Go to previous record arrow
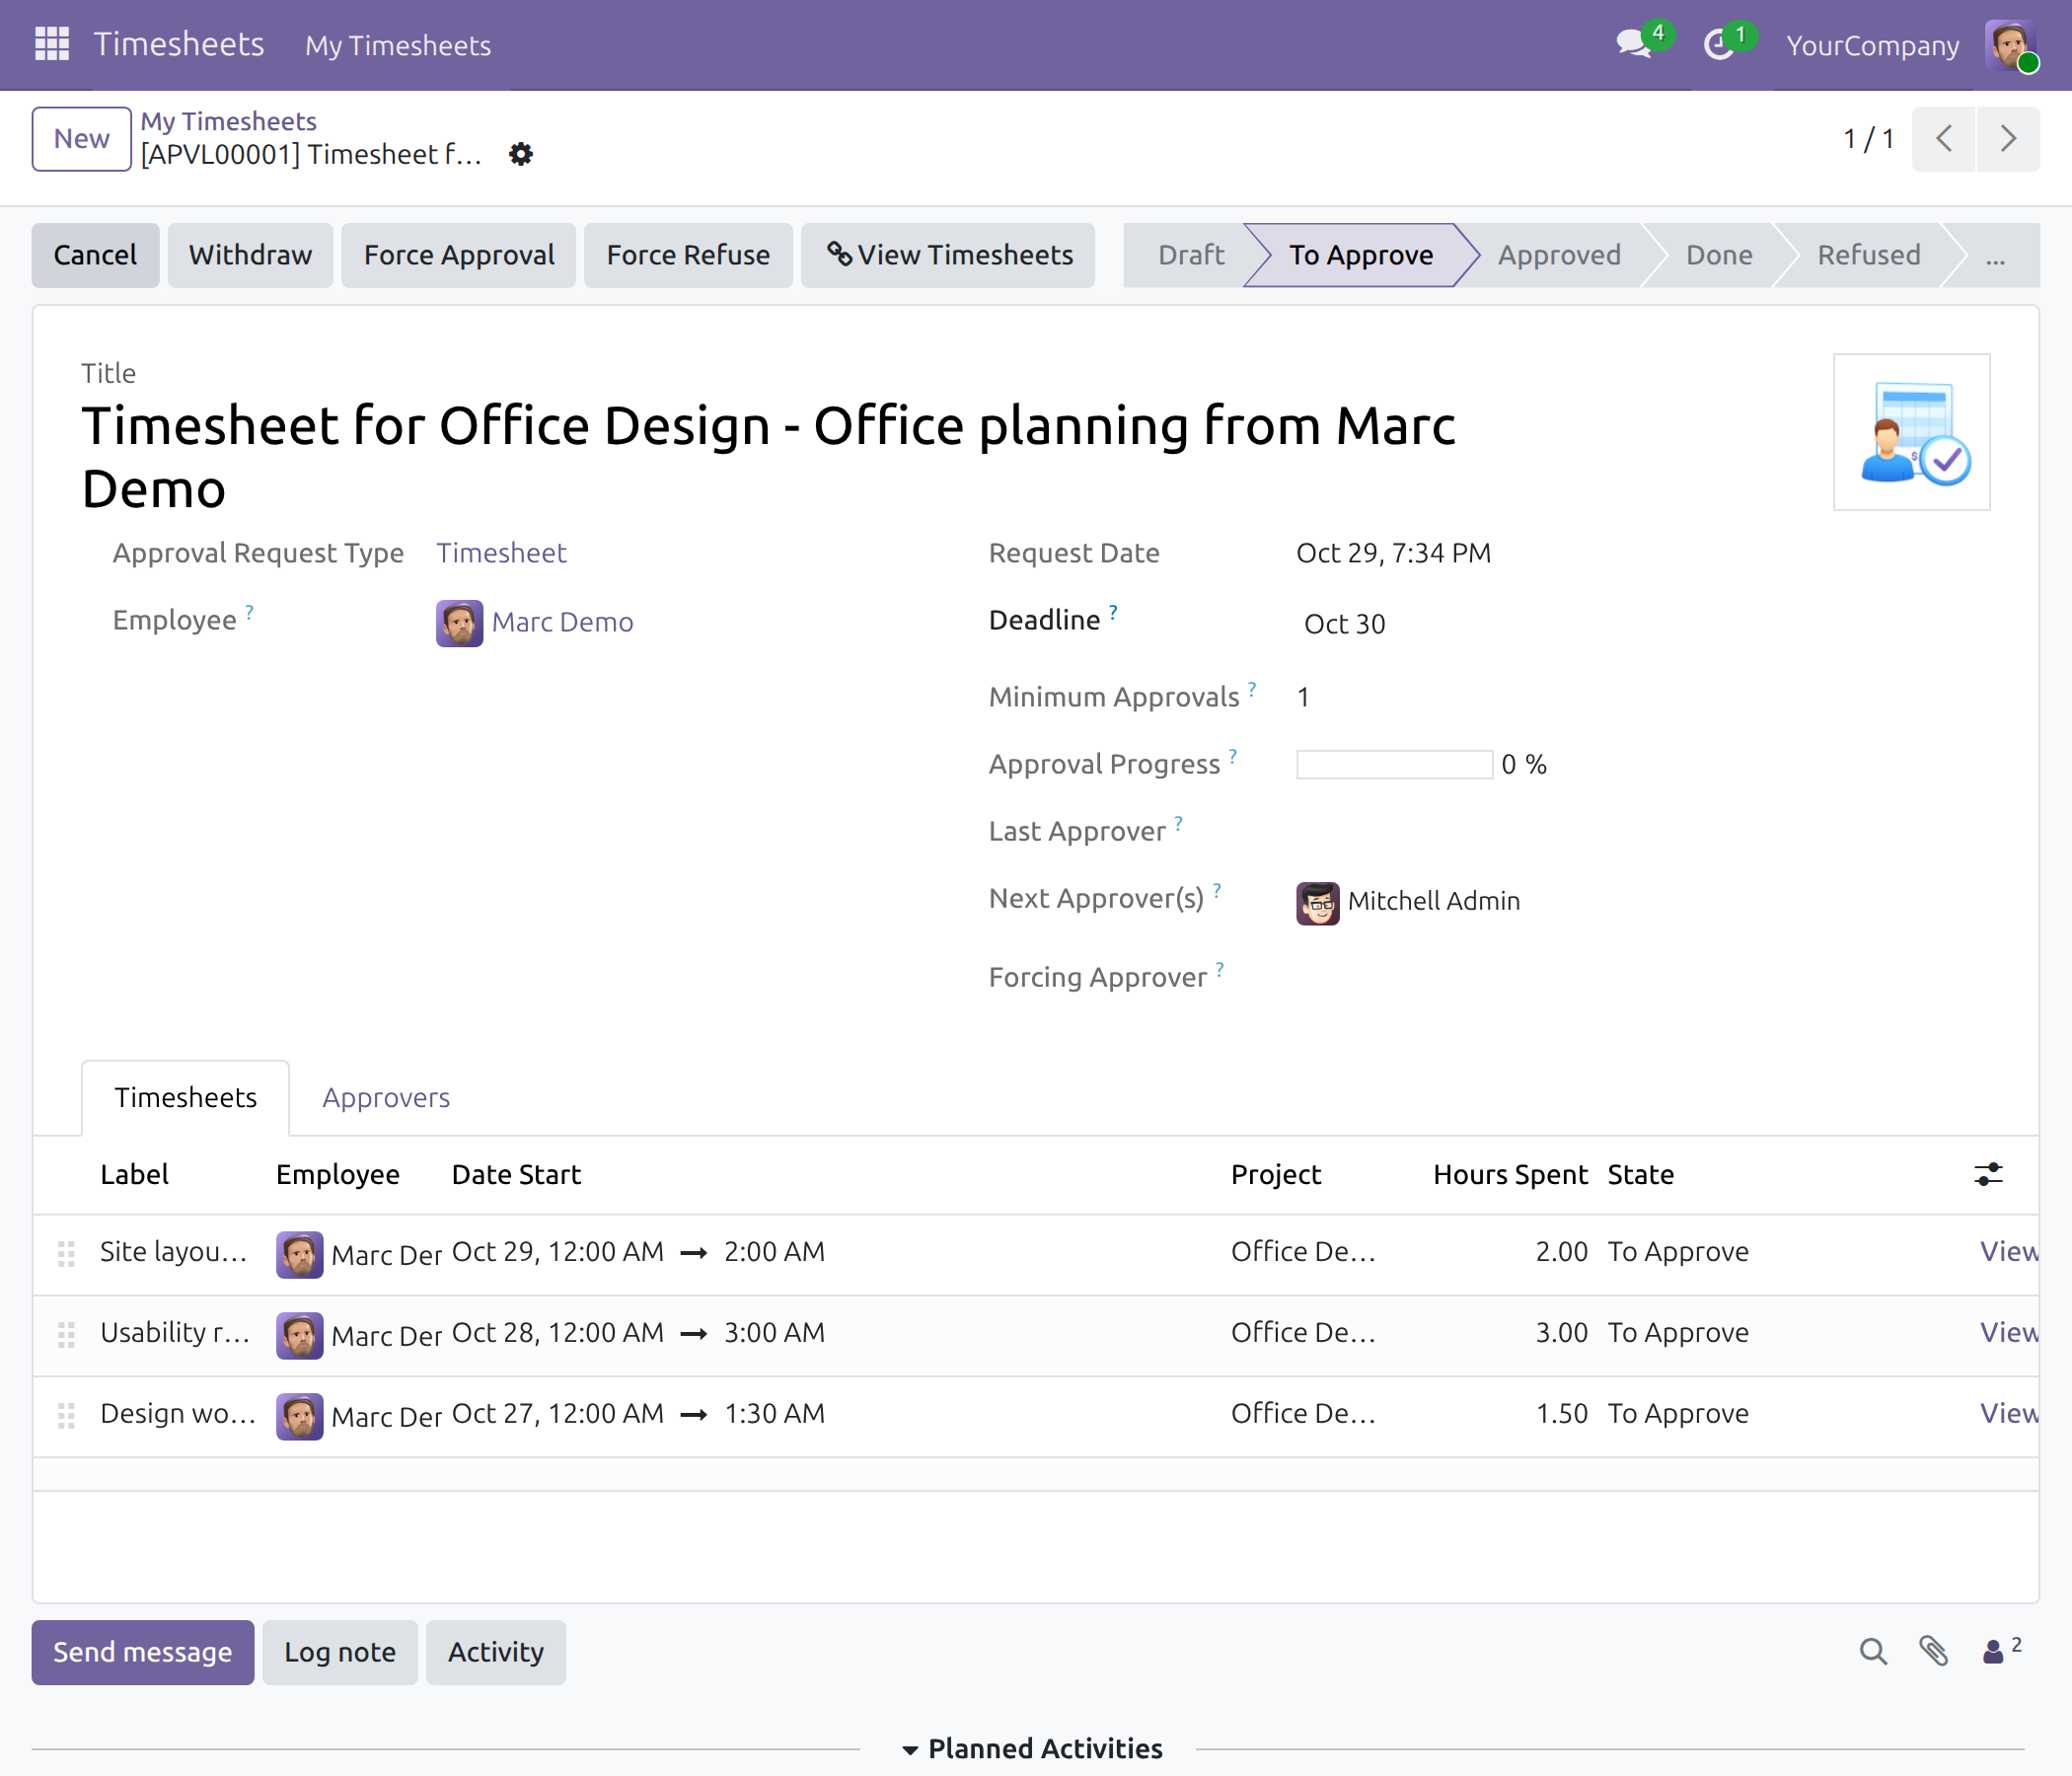This screenshot has width=2072, height=1776. click(x=1943, y=138)
